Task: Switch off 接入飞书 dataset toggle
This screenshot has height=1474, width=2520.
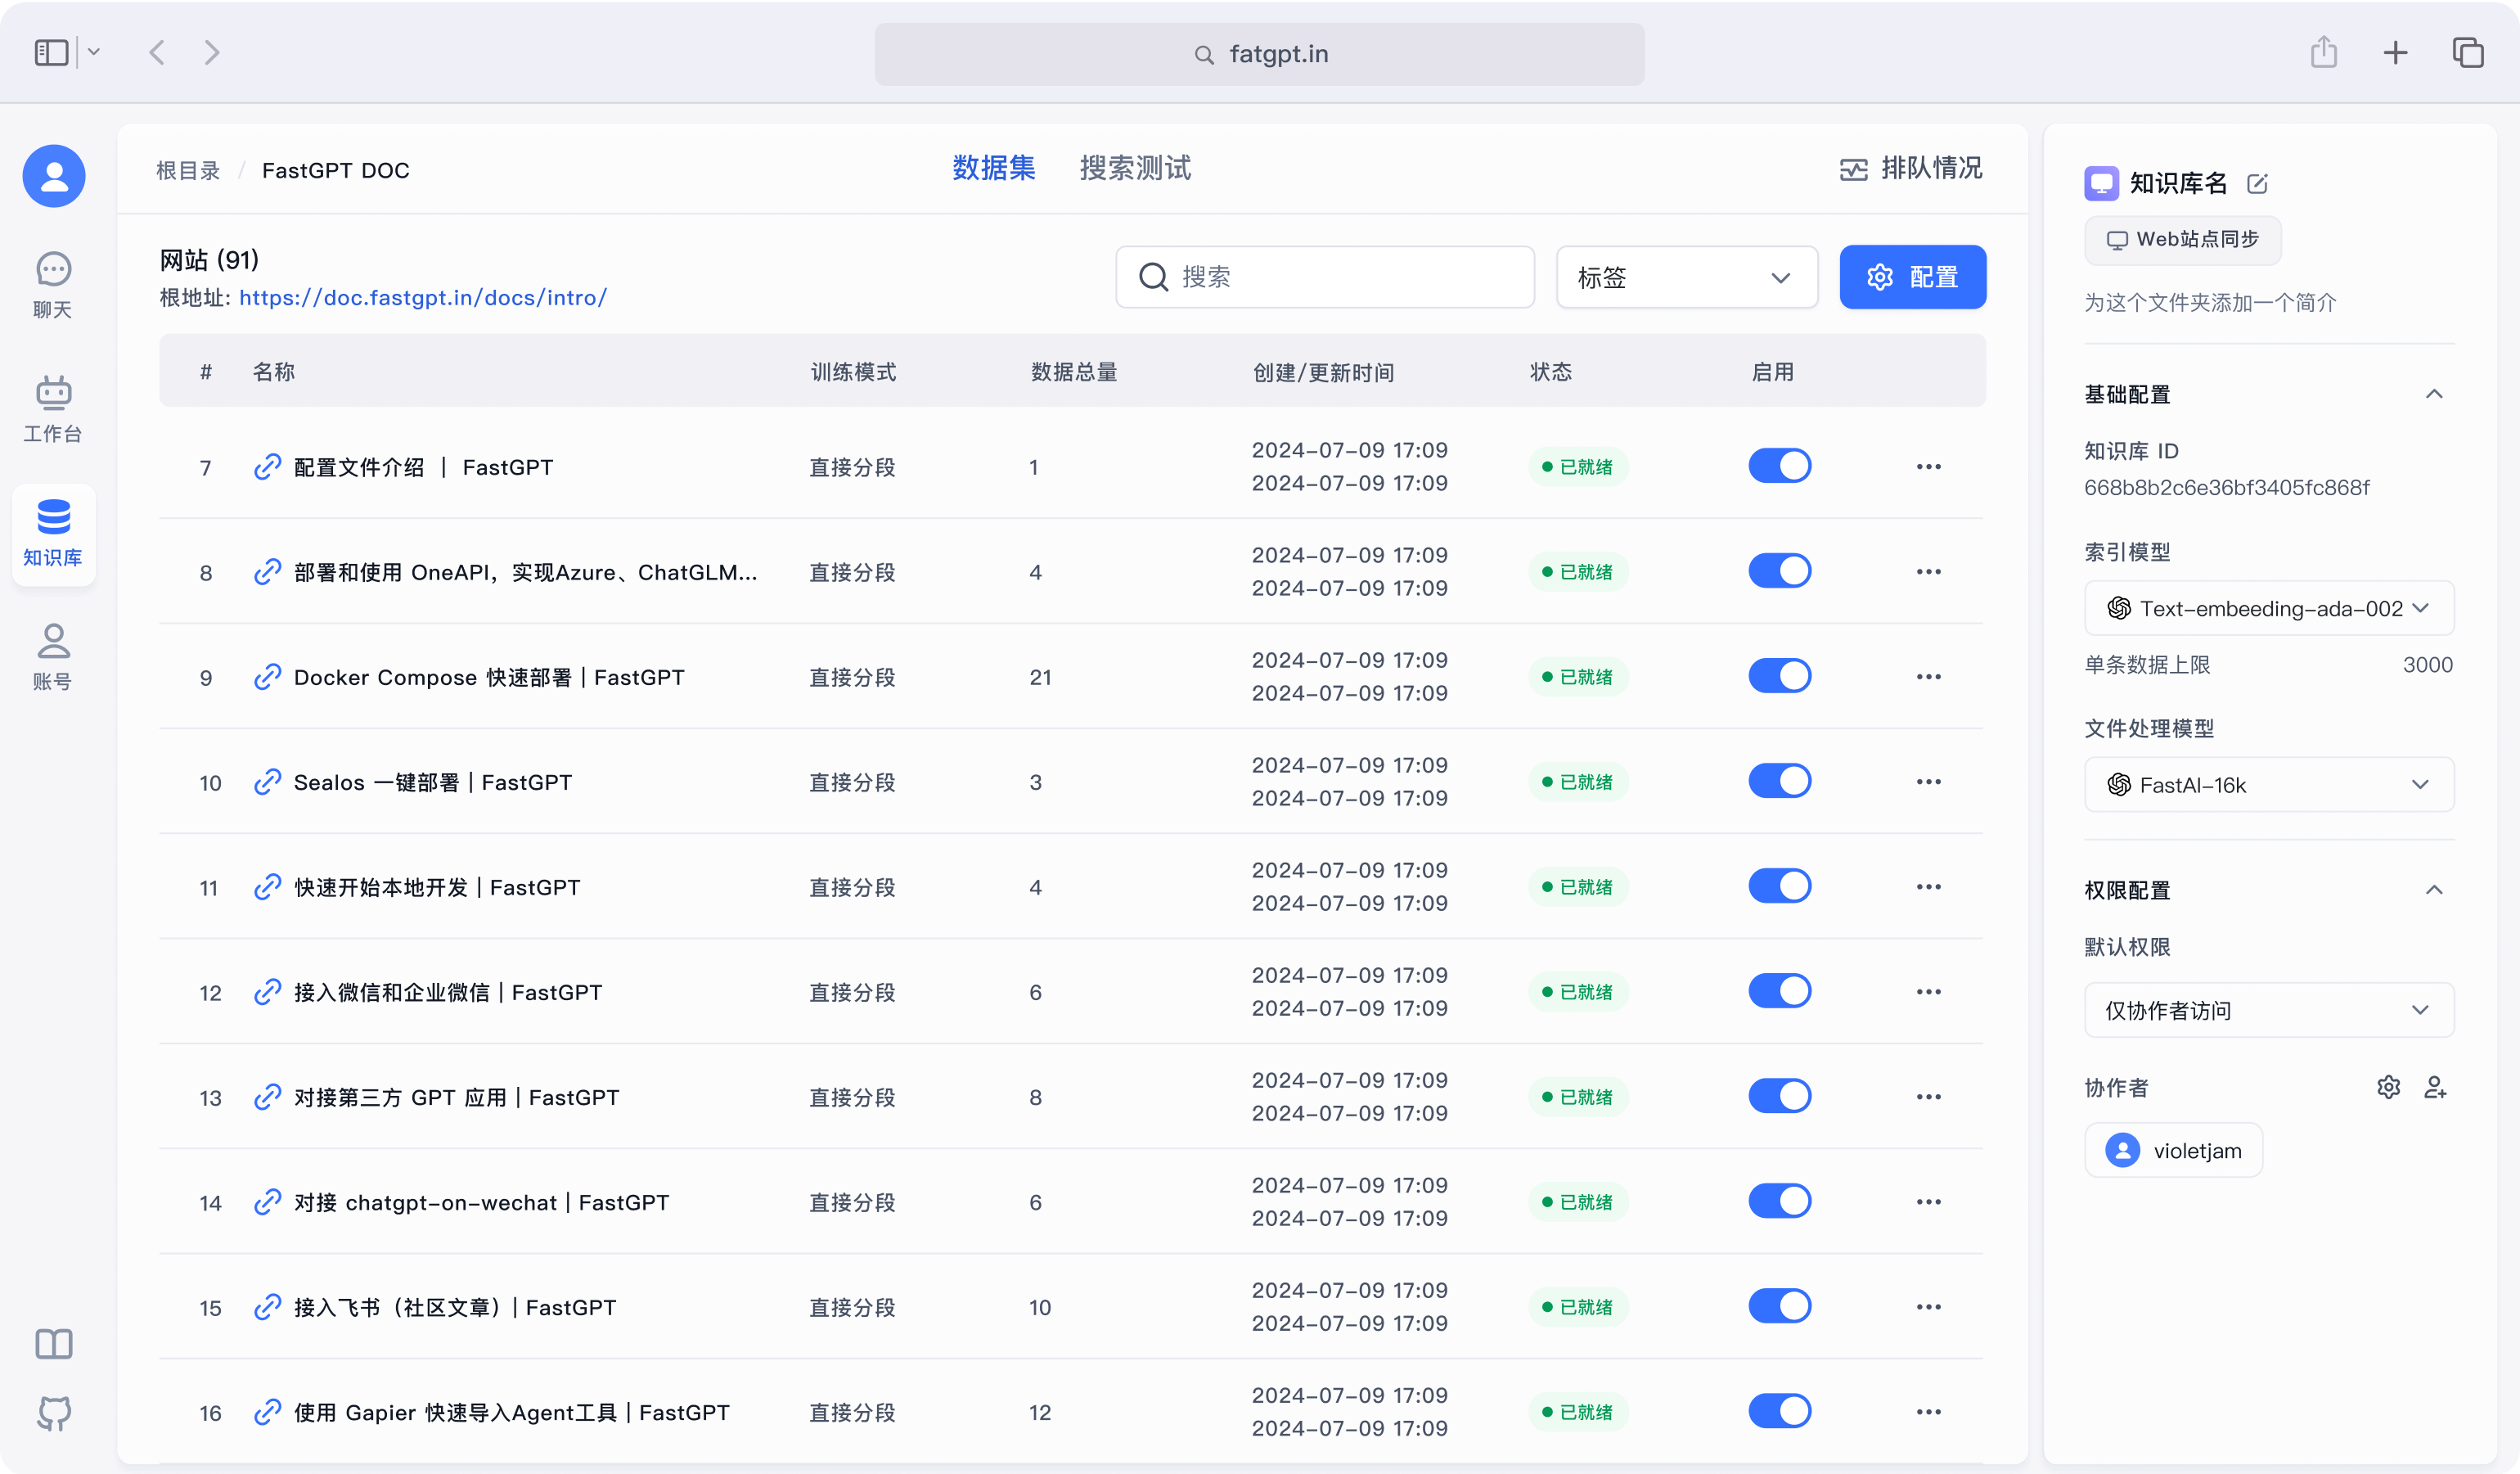Action: coord(1780,1306)
